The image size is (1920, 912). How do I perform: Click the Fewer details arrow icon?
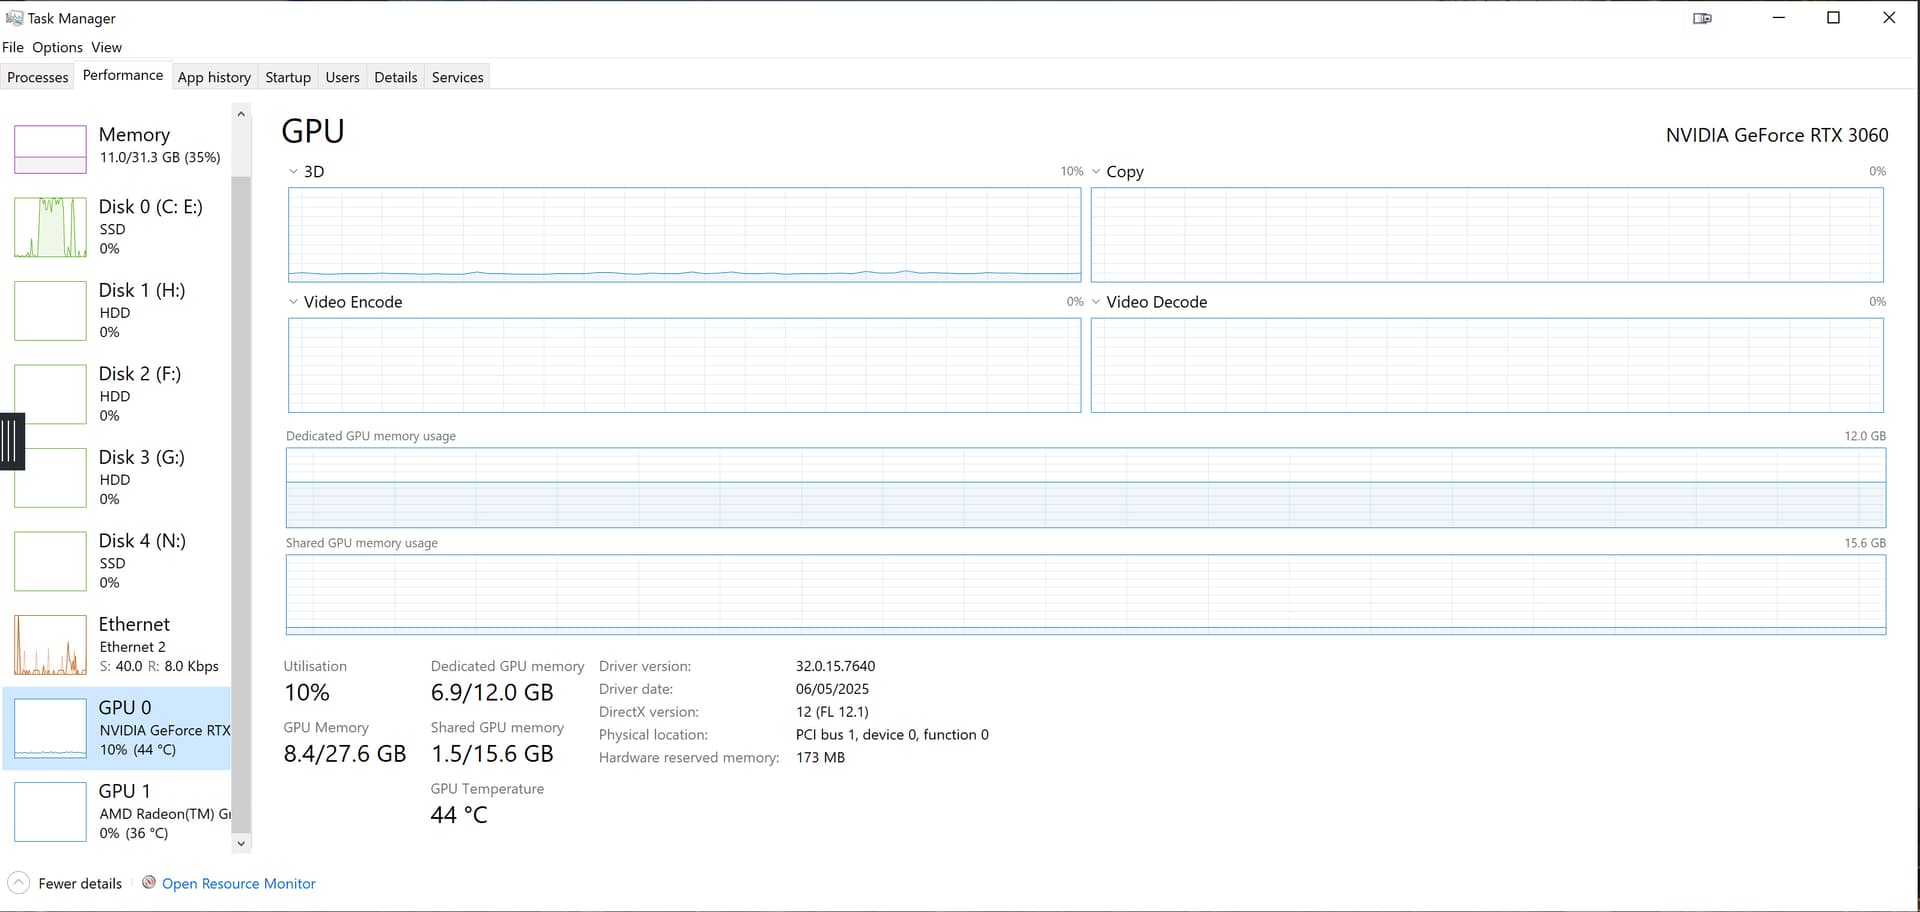pyautogui.click(x=18, y=883)
